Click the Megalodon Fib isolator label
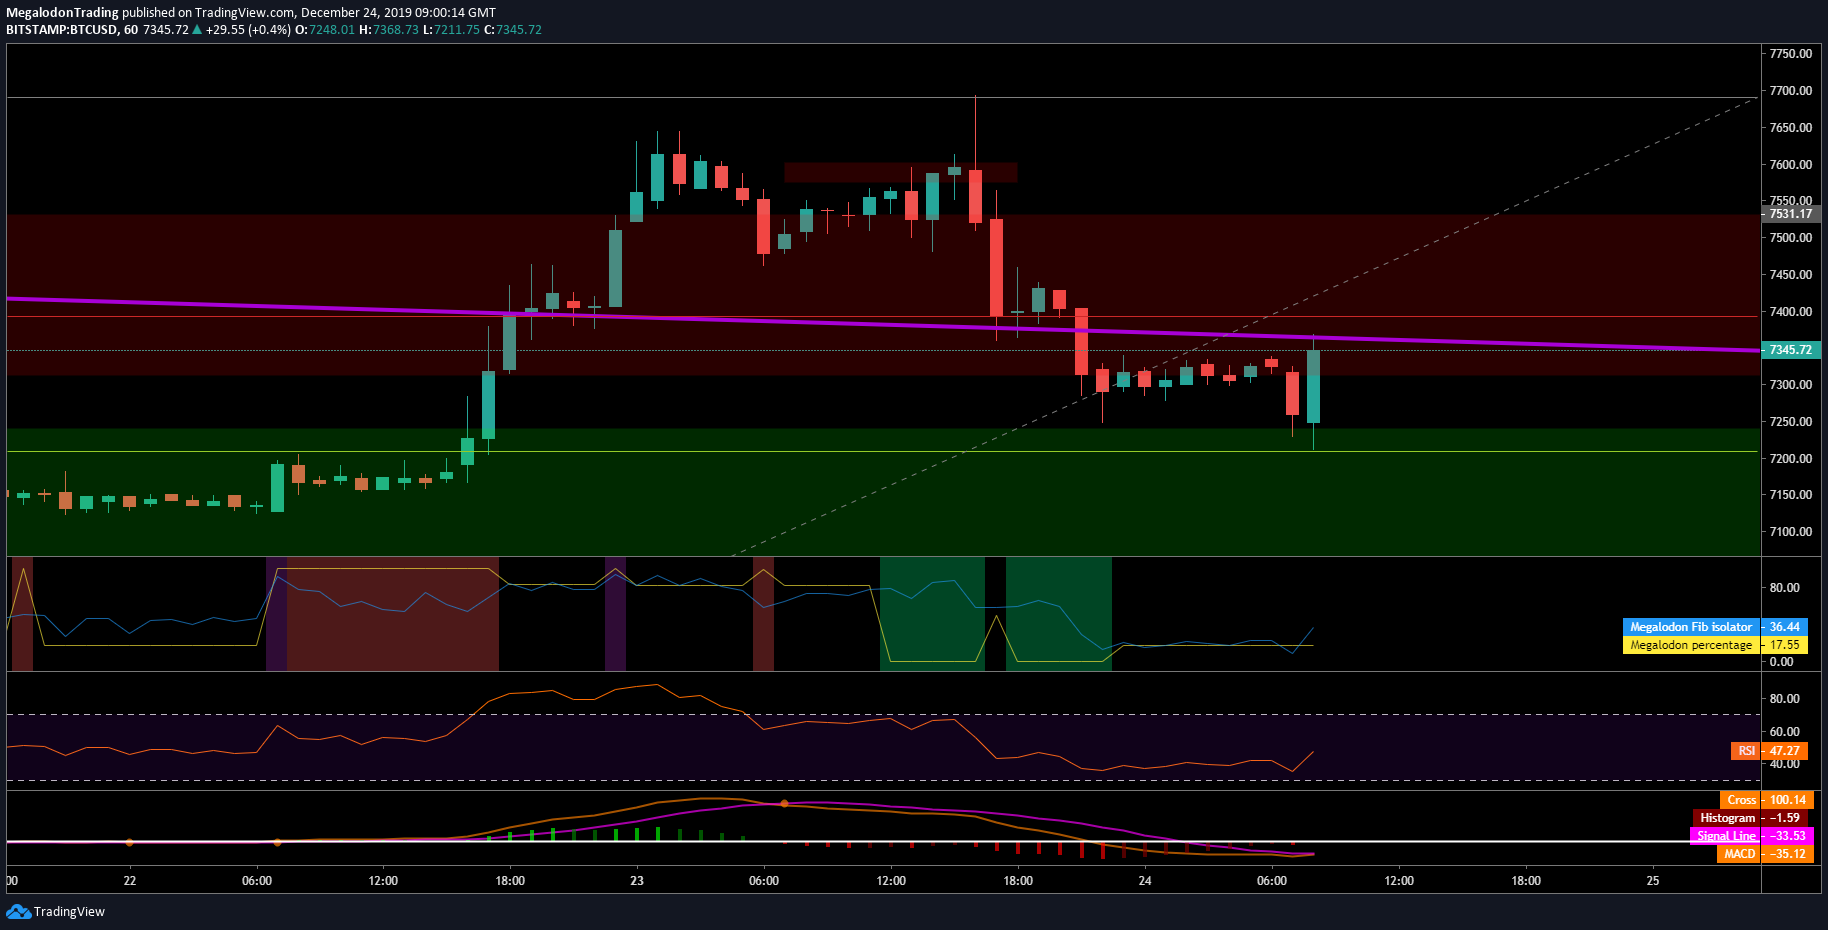This screenshot has width=1828, height=930. (x=1691, y=627)
